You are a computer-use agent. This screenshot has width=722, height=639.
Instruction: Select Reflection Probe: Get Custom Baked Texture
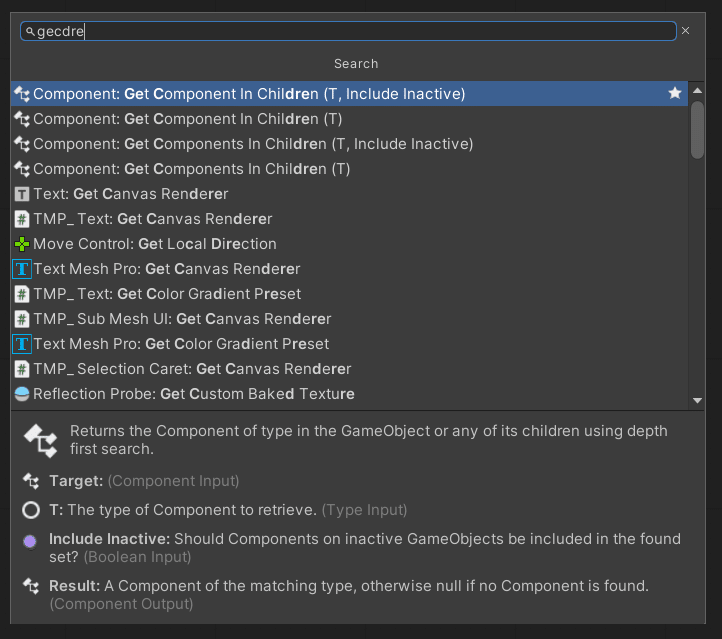(194, 394)
